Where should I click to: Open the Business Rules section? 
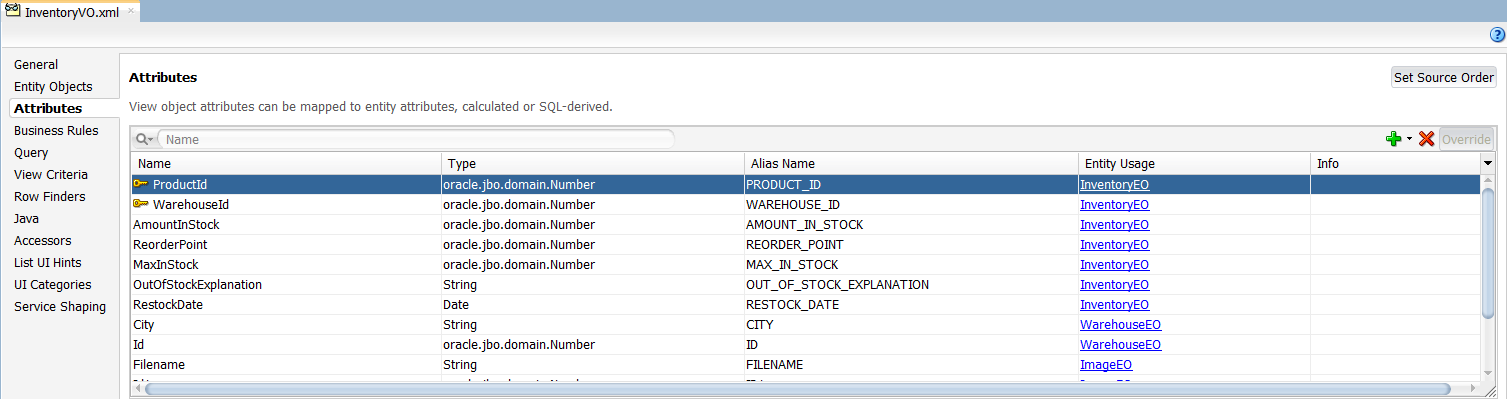56,130
